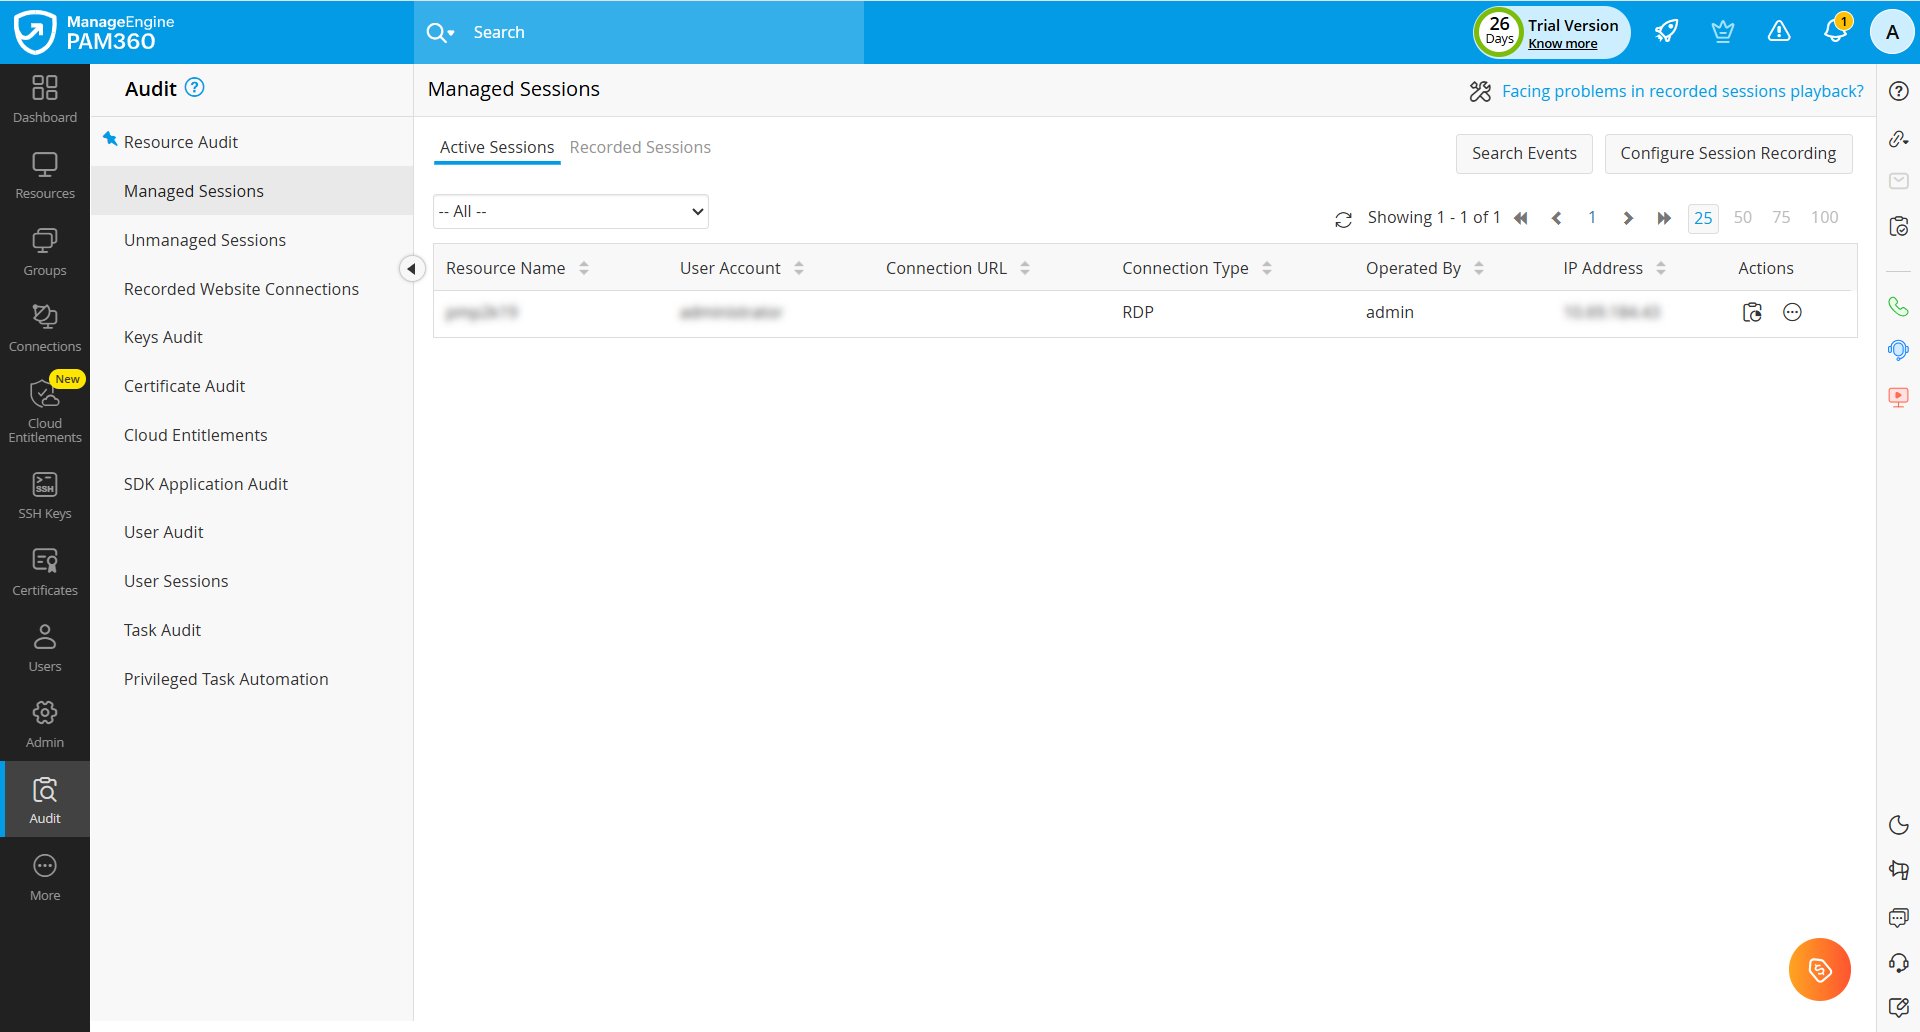The image size is (1920, 1032).
Task: Open Admin settings sidebar icon
Action: pos(45,725)
